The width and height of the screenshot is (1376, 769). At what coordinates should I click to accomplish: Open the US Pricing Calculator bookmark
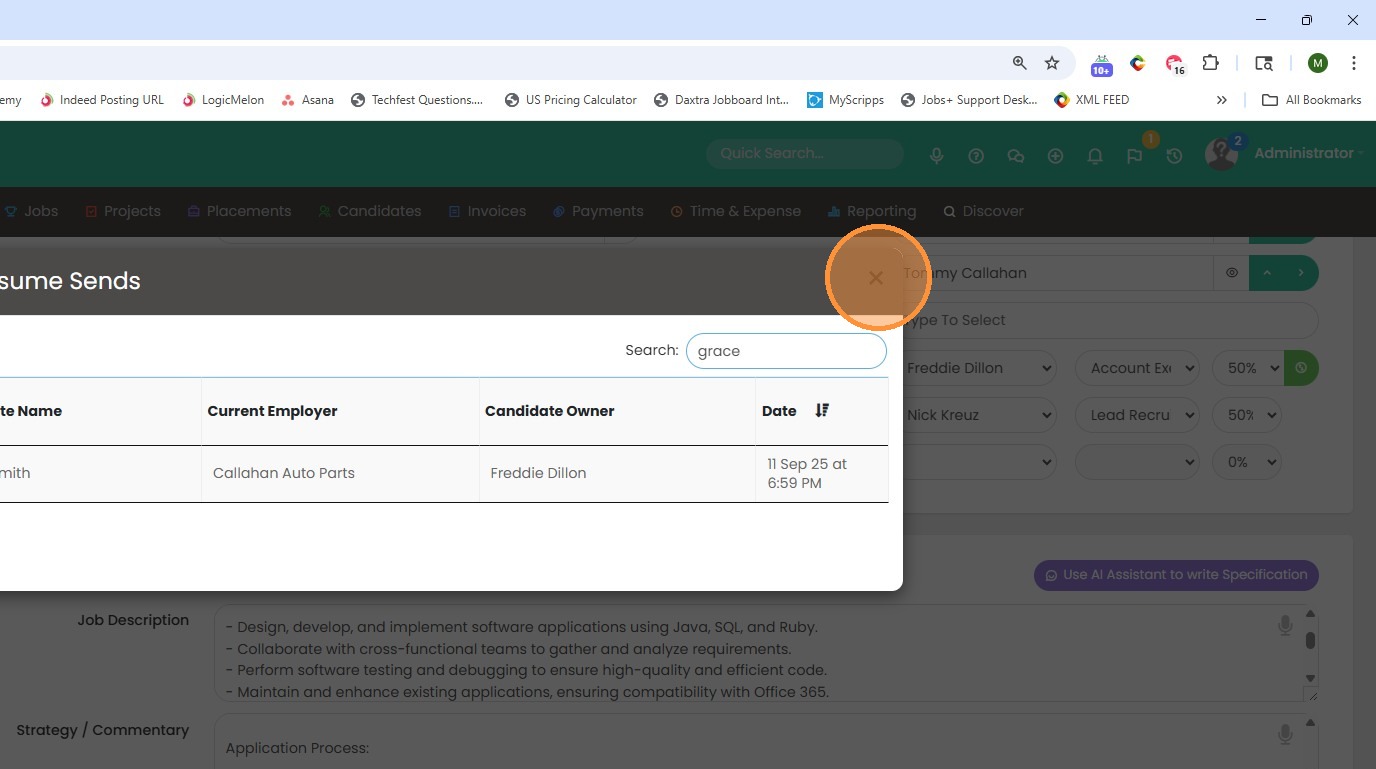point(571,100)
